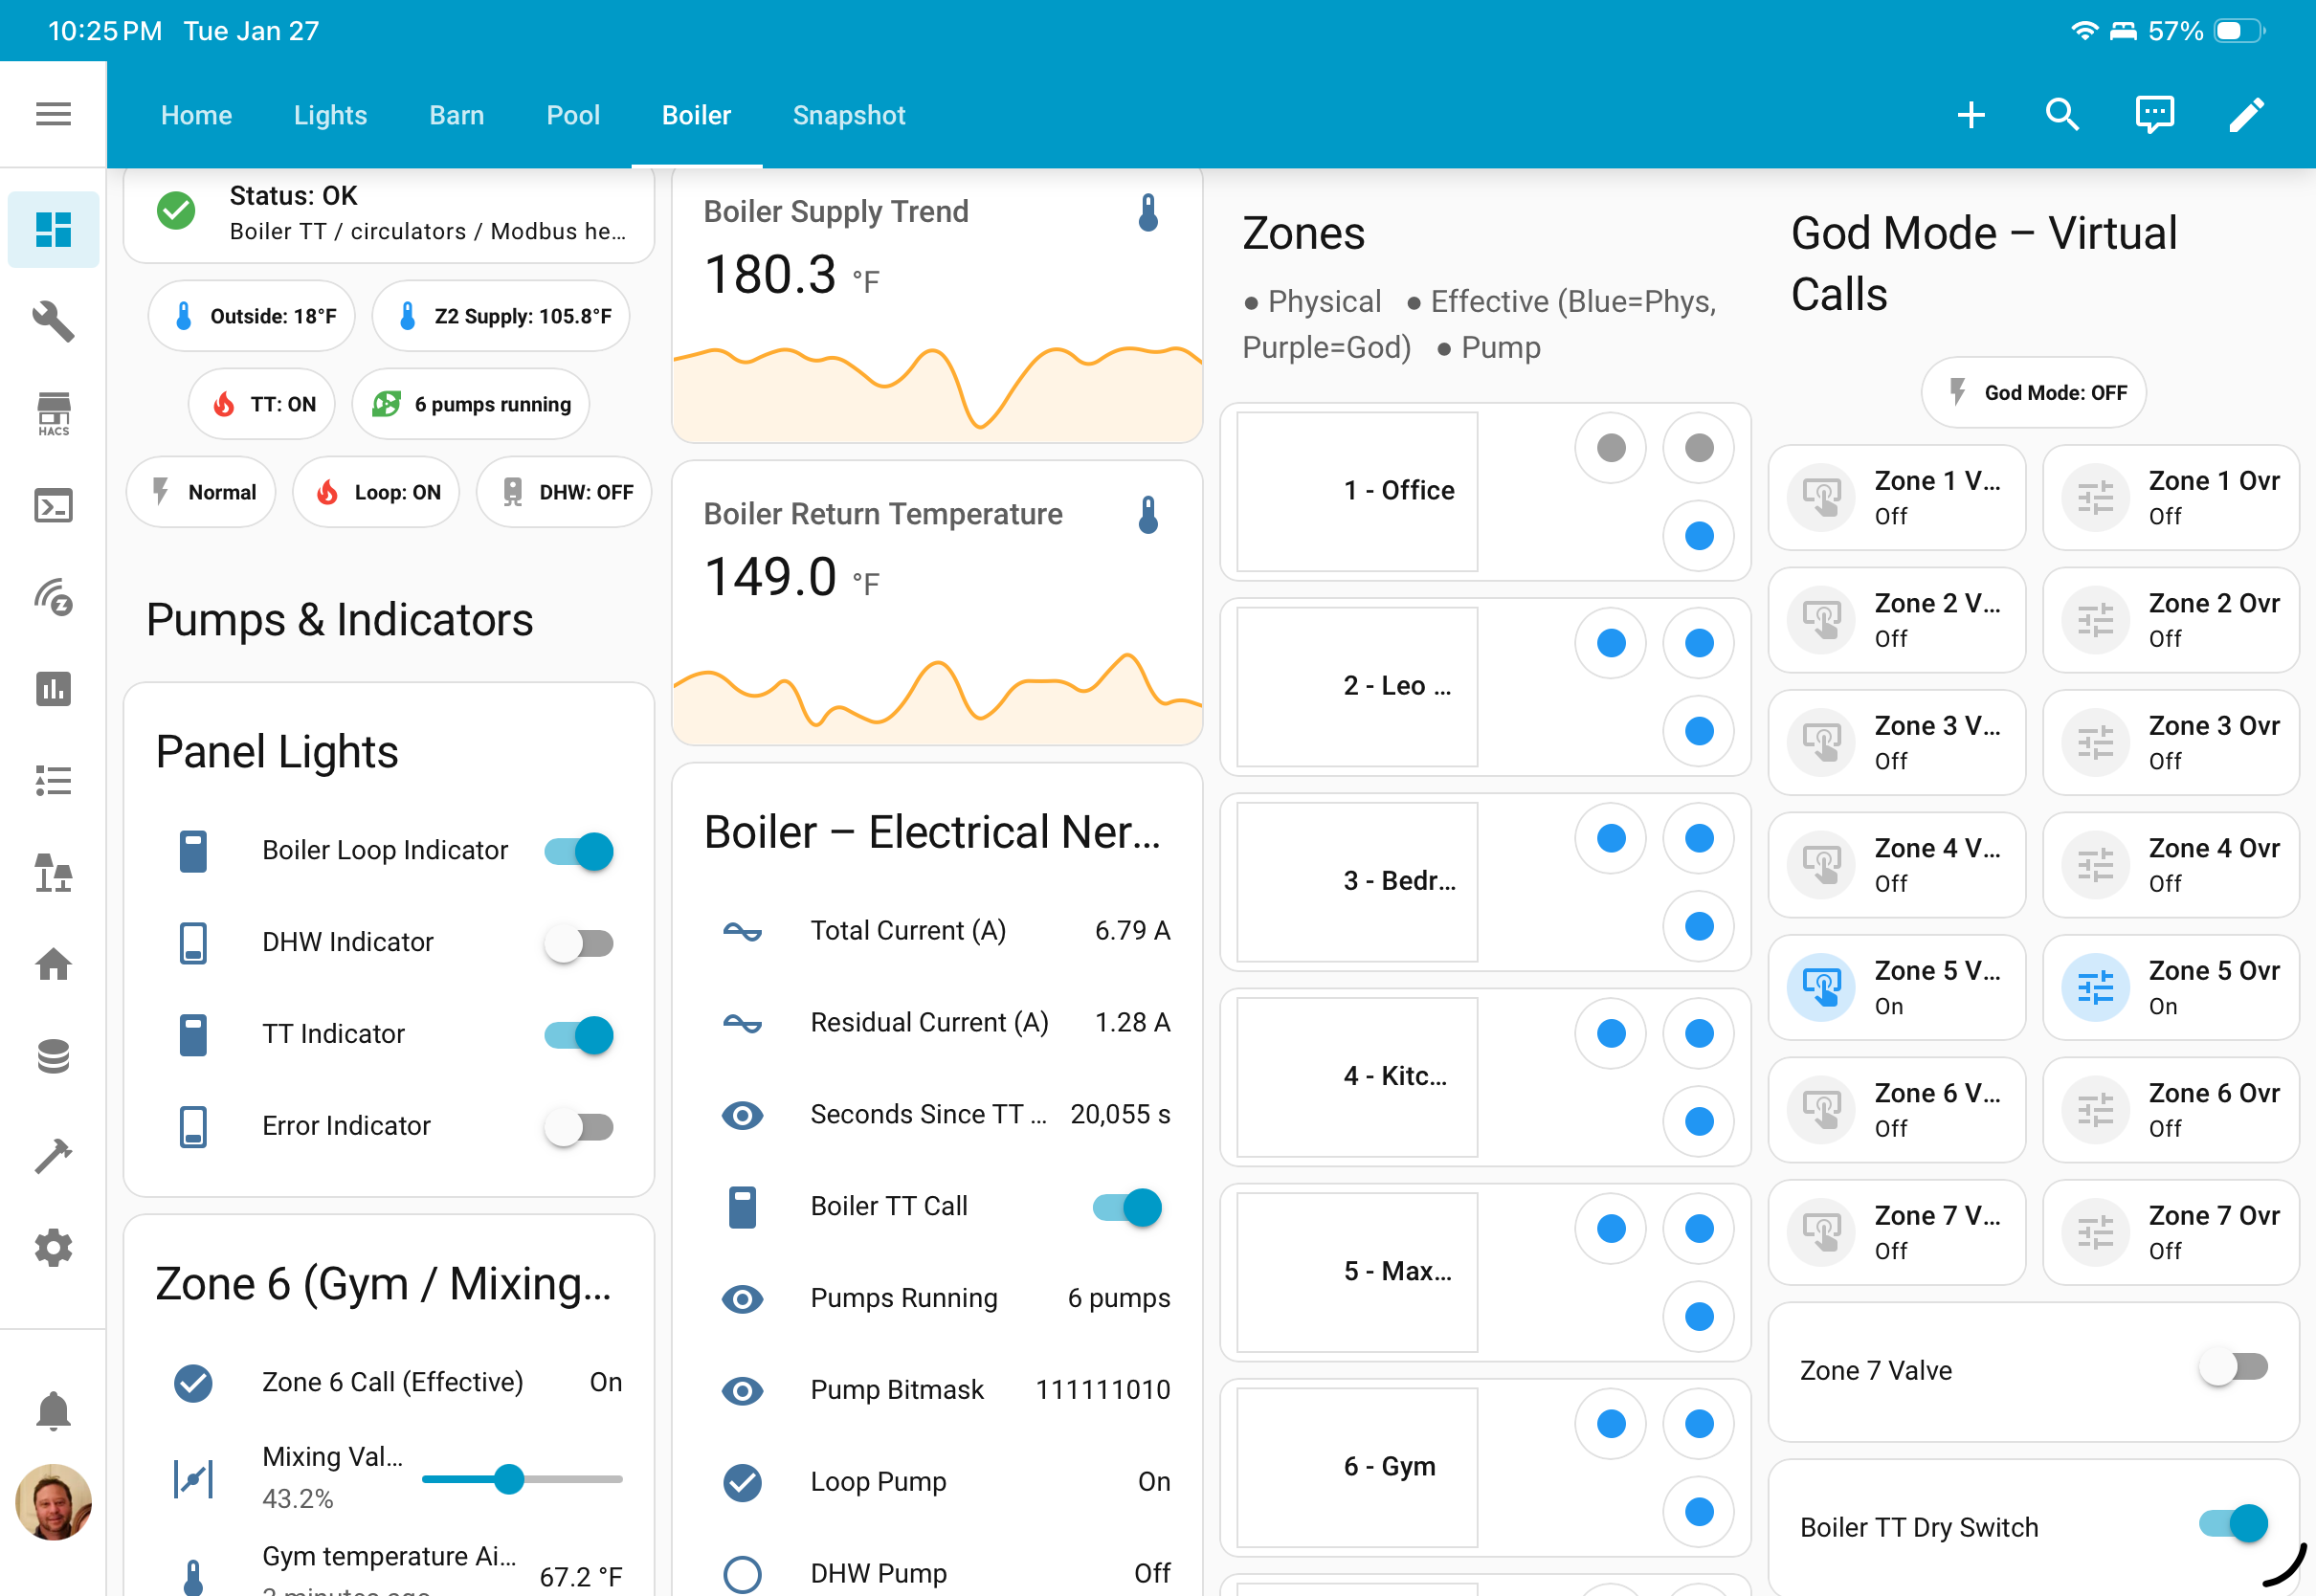The image size is (2316, 1596).
Task: Click the God Mode: OFF chip
Action: 2034,393
